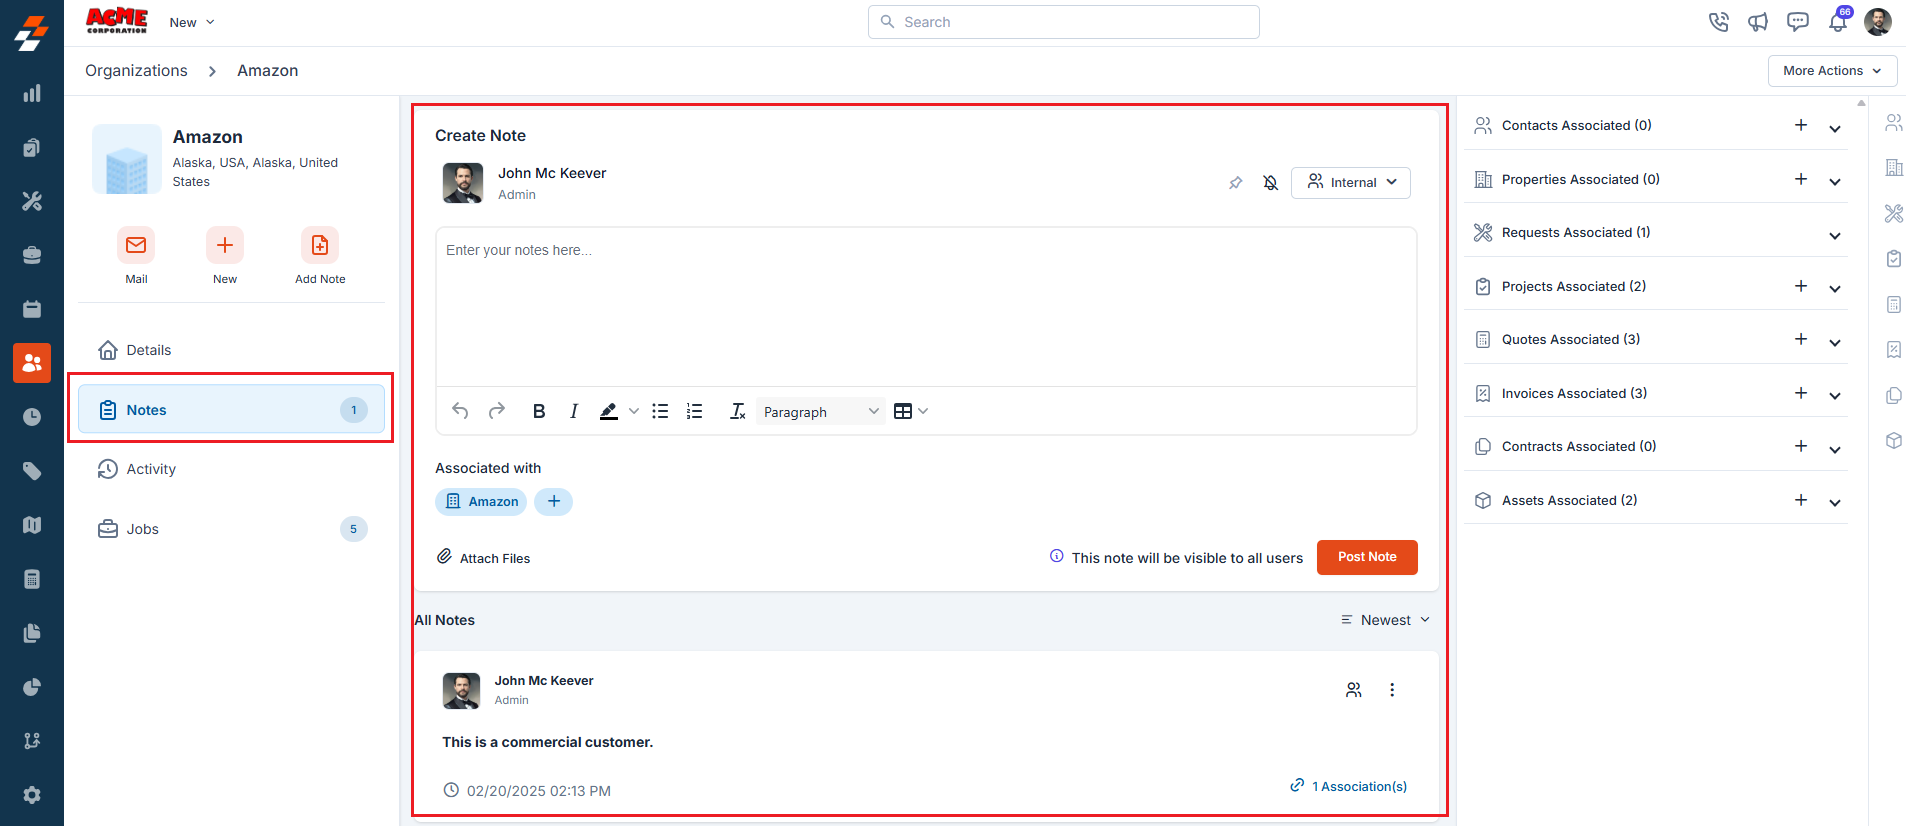Open the briefcase jobs sidebar icon
This screenshot has width=1906, height=826.
click(x=32, y=255)
